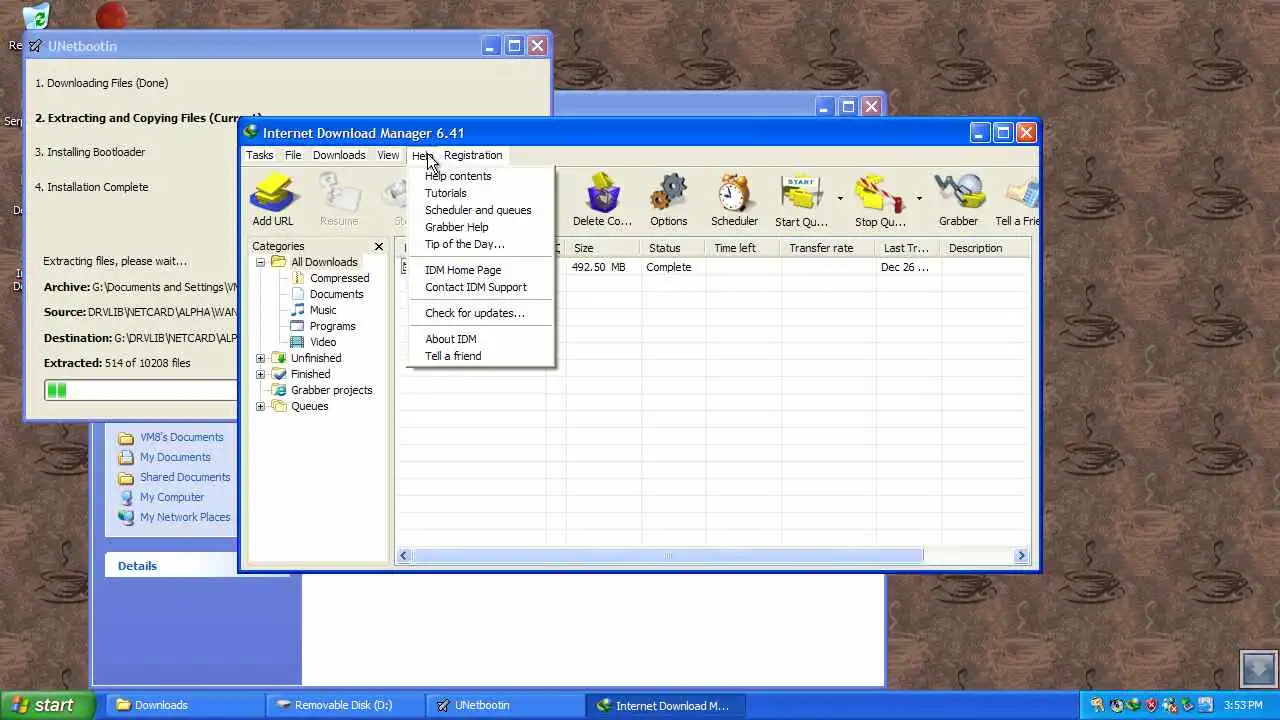This screenshot has width=1280, height=720.
Task: Choose About IDM menu entry
Action: pyautogui.click(x=481, y=339)
